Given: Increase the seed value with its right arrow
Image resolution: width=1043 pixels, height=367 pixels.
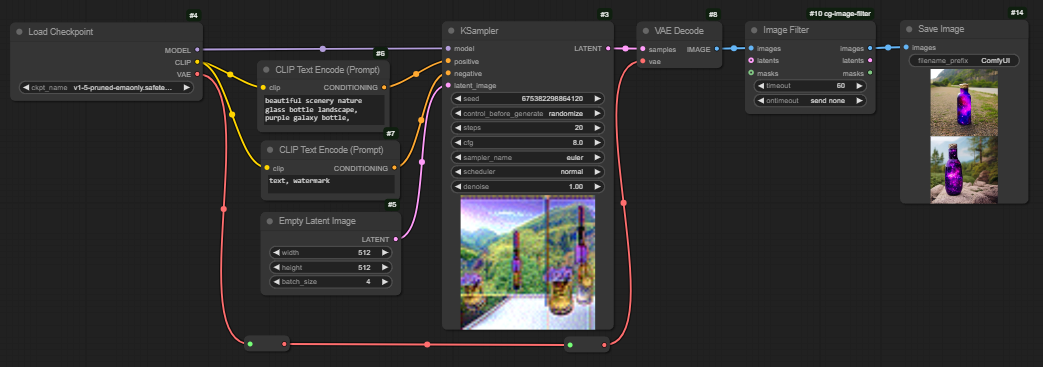Looking at the screenshot, I should [x=598, y=98].
